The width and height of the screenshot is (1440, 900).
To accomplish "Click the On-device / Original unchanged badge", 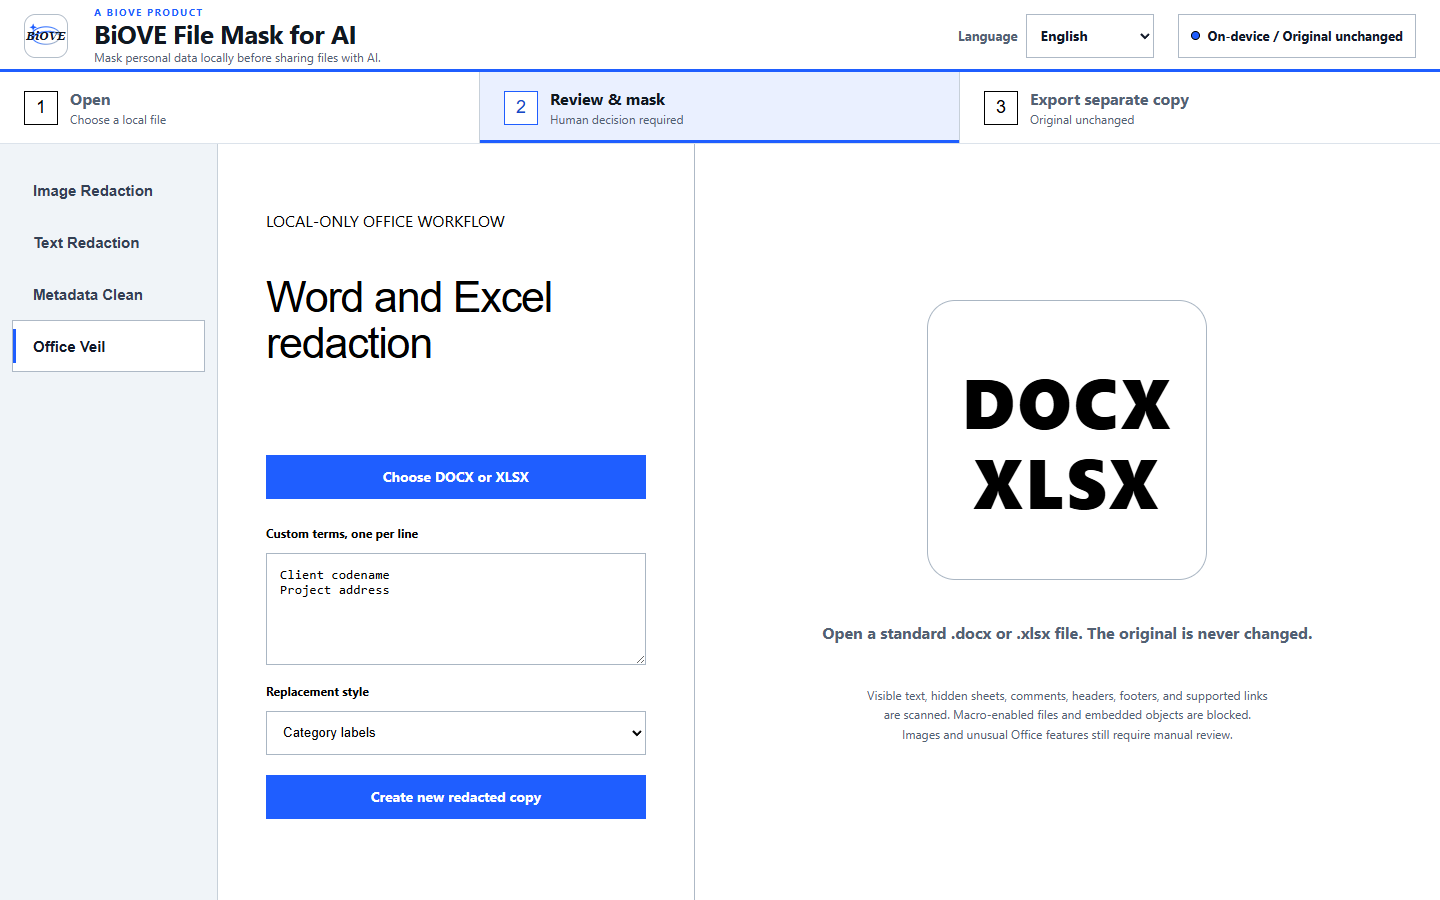I will point(1296,36).
